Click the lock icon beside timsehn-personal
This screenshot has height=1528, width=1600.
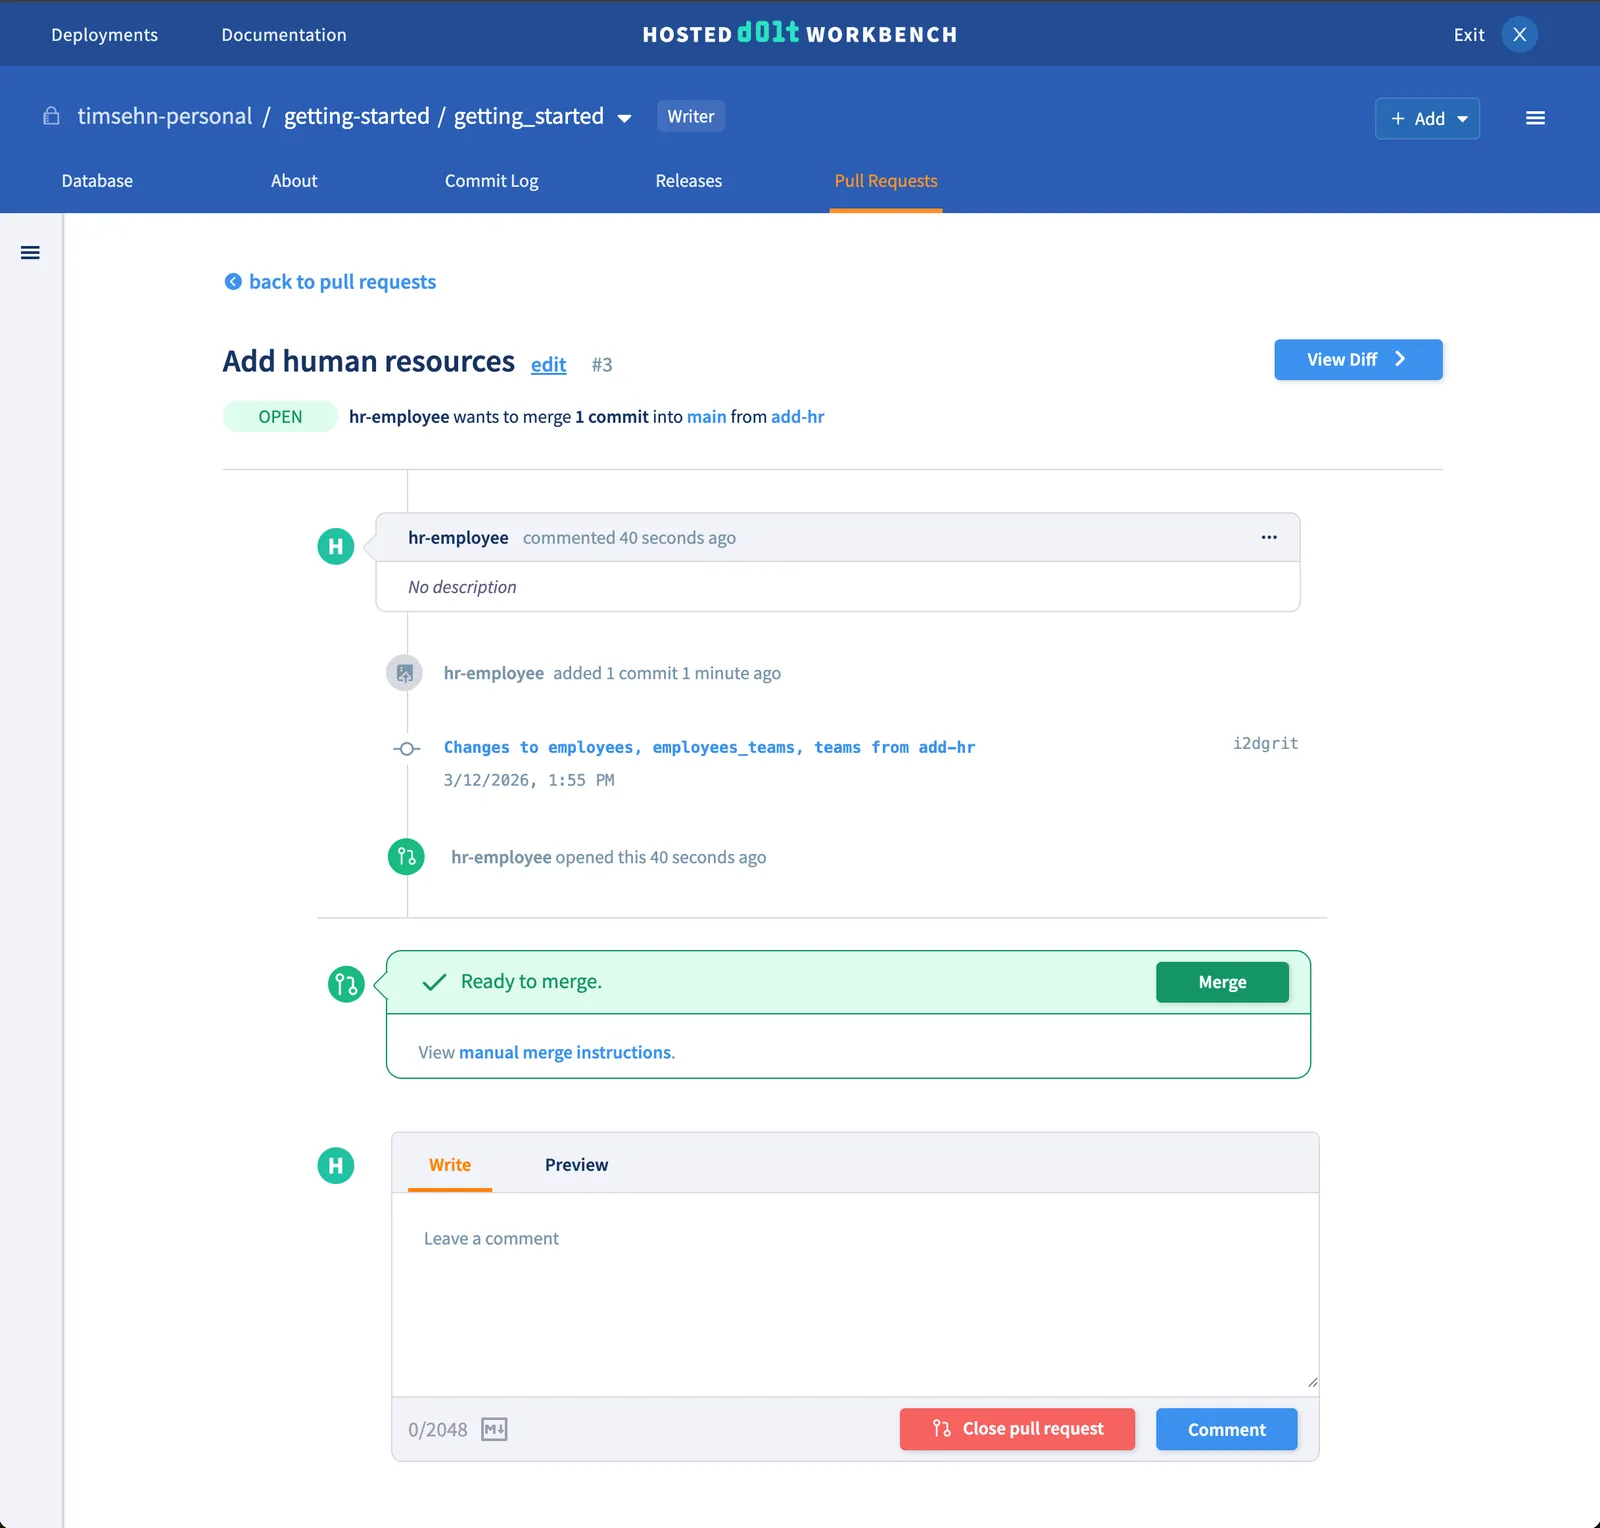tap(51, 116)
